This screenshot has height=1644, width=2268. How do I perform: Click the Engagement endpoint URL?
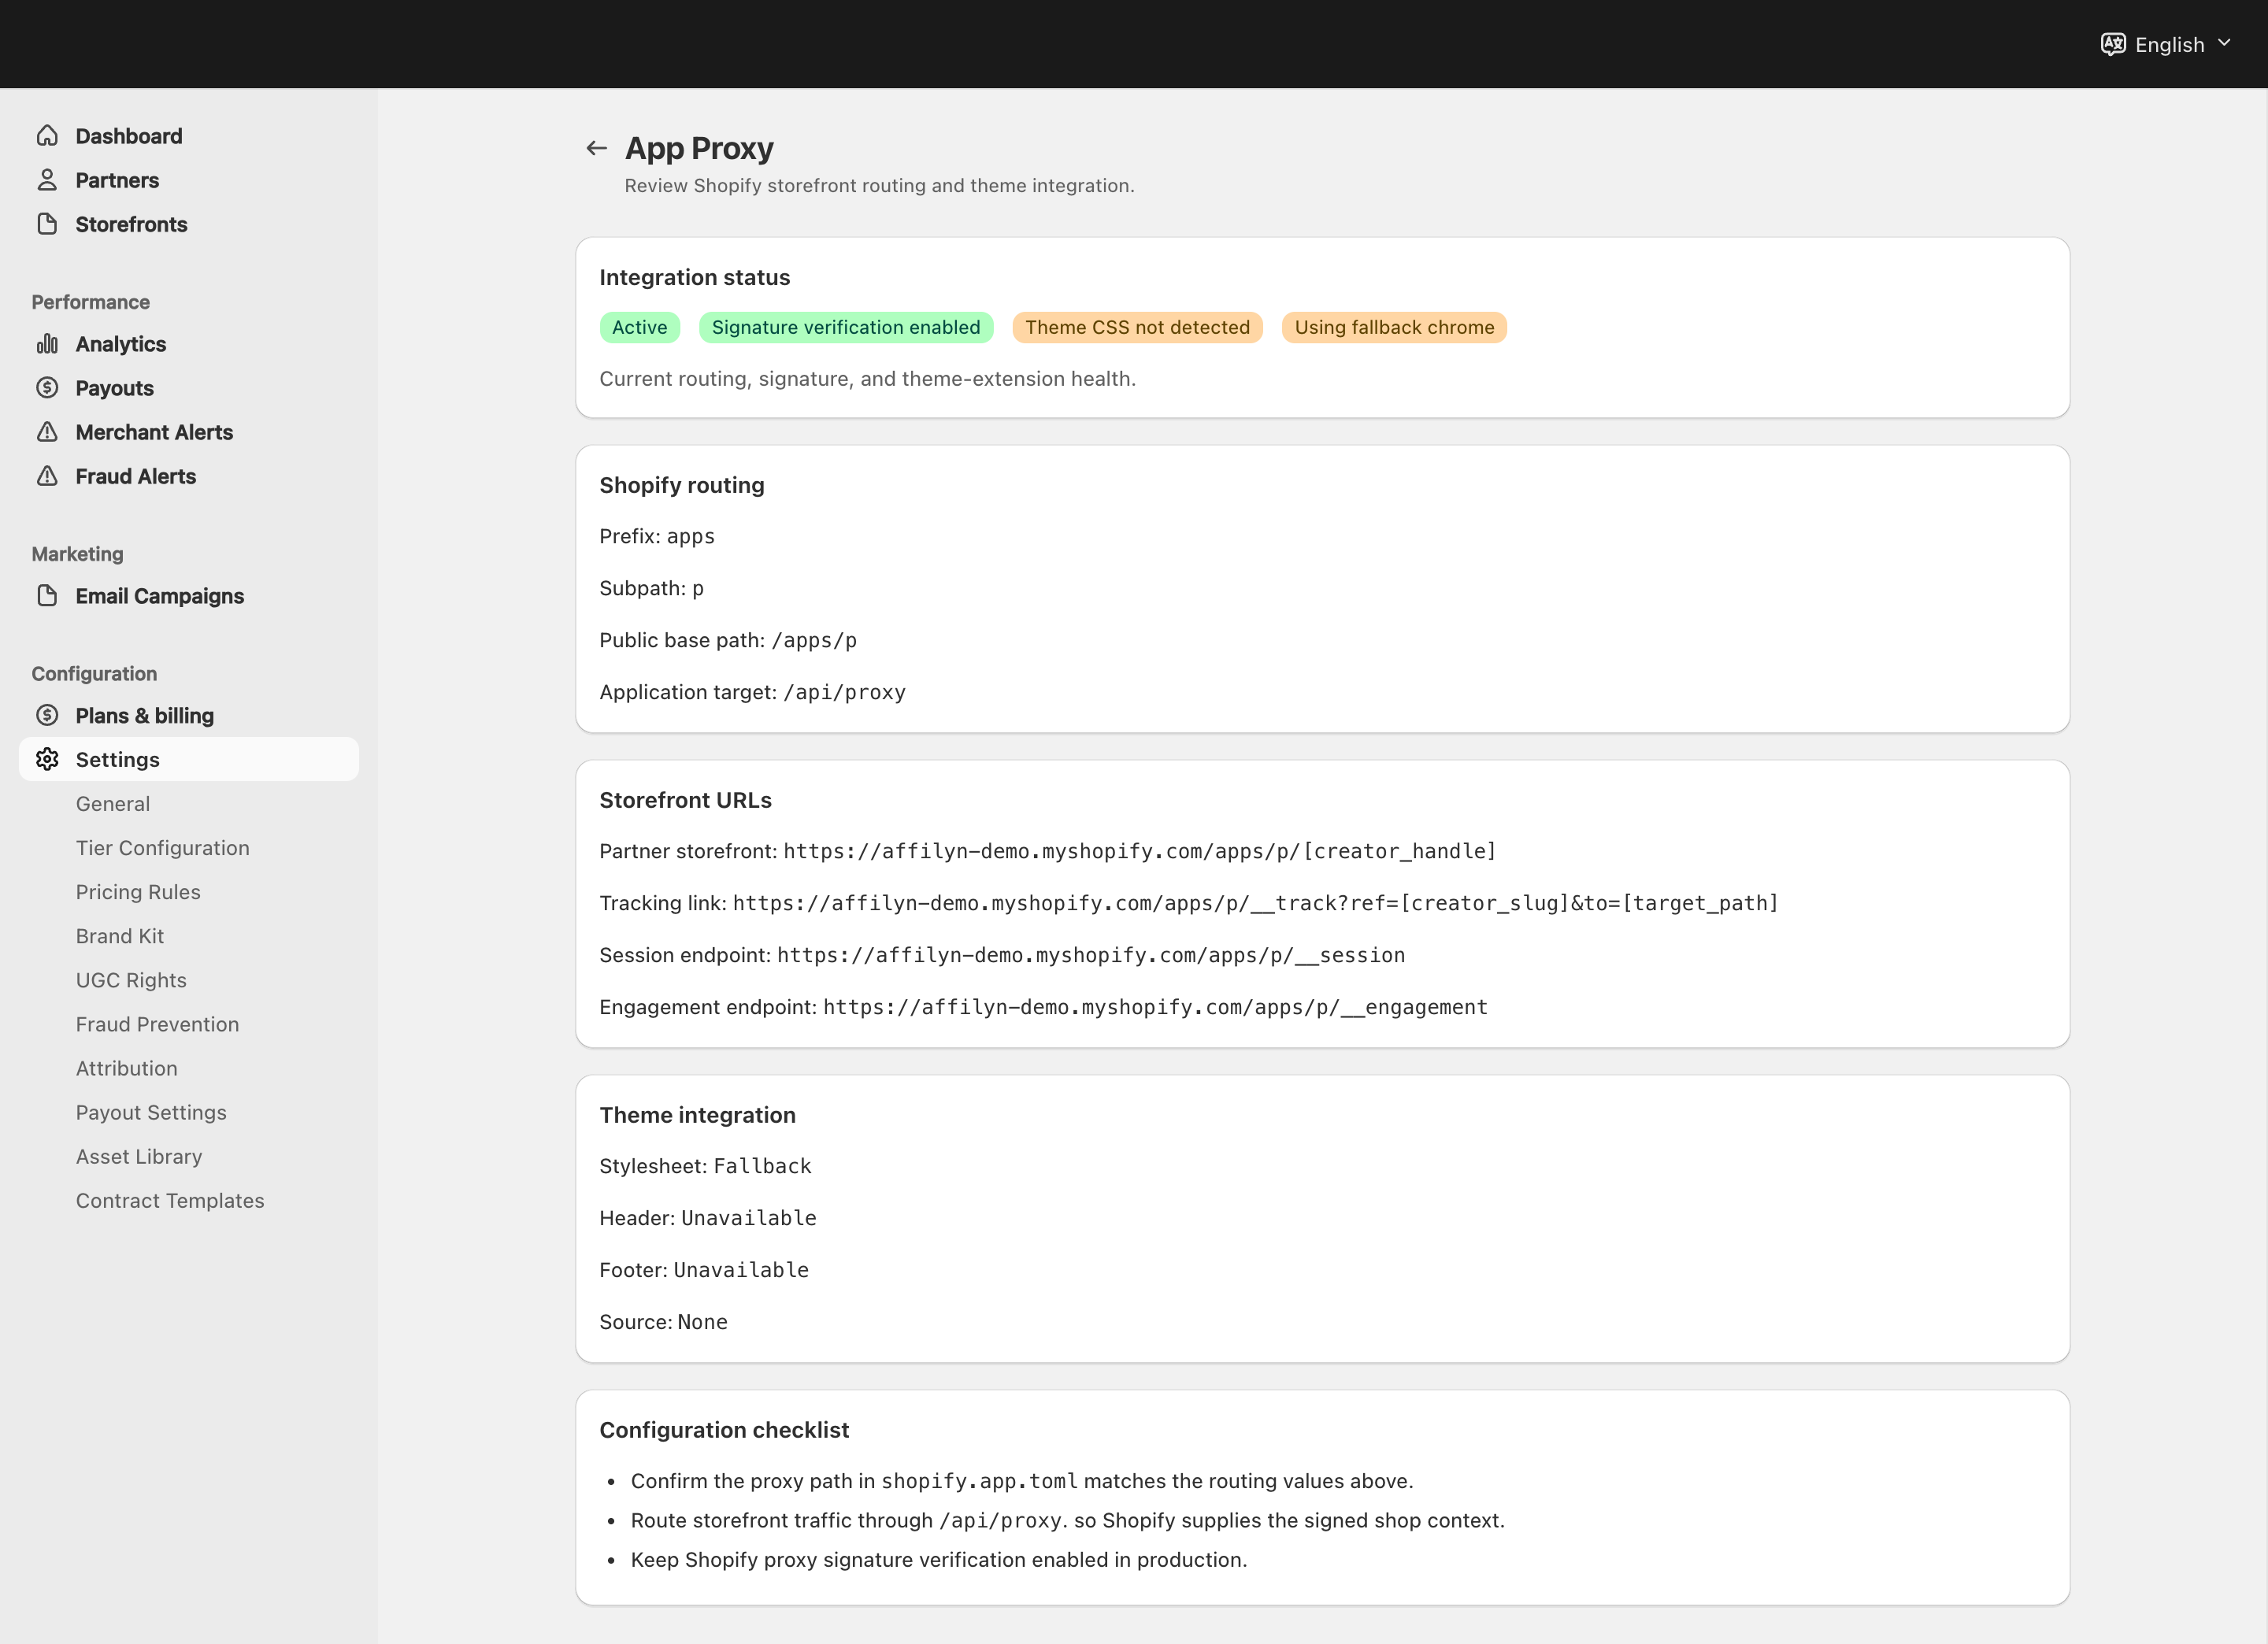tap(1155, 1007)
